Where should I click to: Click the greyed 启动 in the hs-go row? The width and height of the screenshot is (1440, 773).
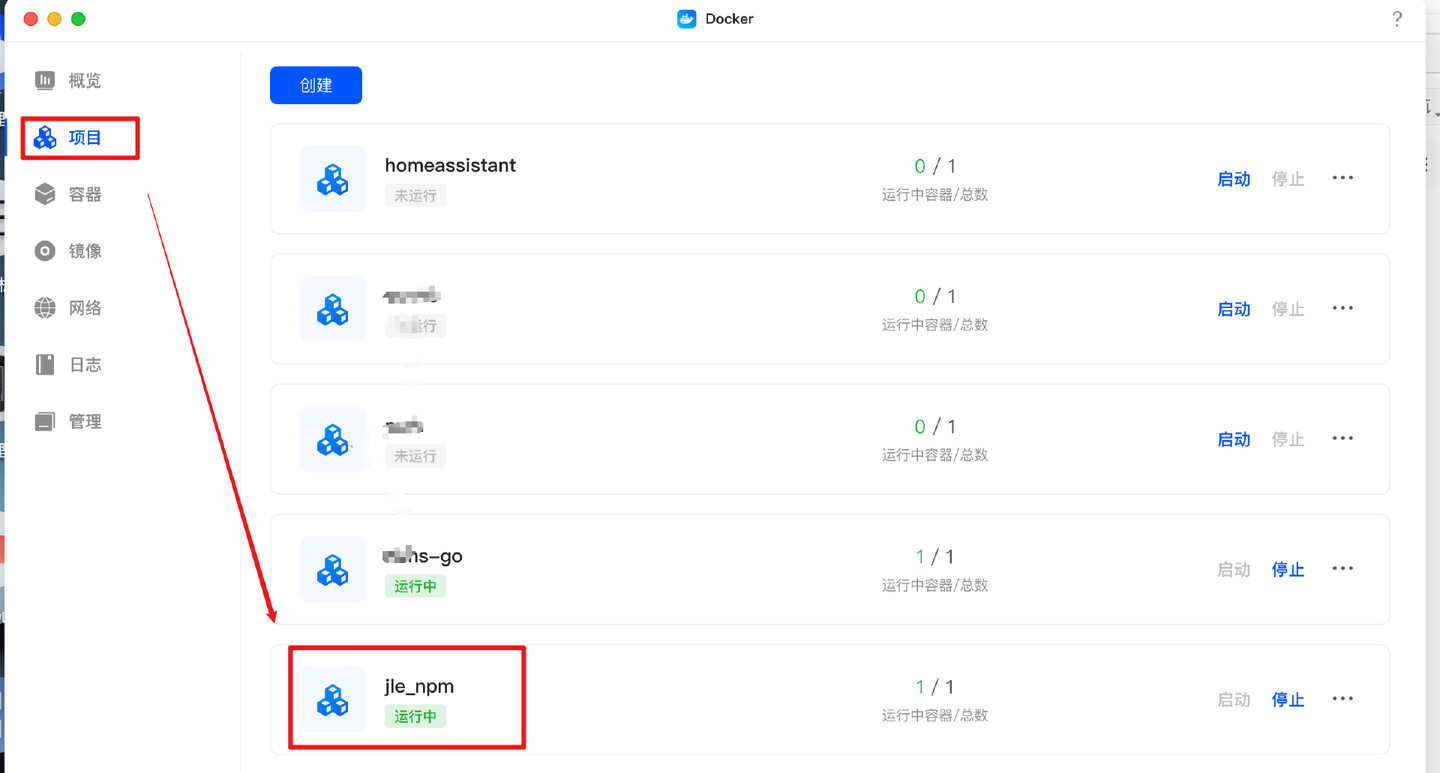[x=1234, y=570]
